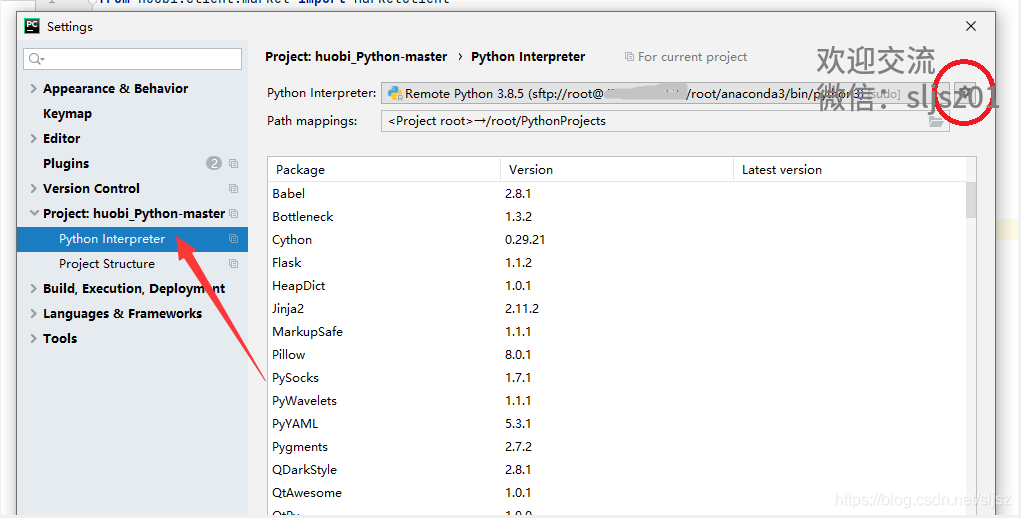Select Project Structure in settings tree
1021x518 pixels.
point(132,264)
